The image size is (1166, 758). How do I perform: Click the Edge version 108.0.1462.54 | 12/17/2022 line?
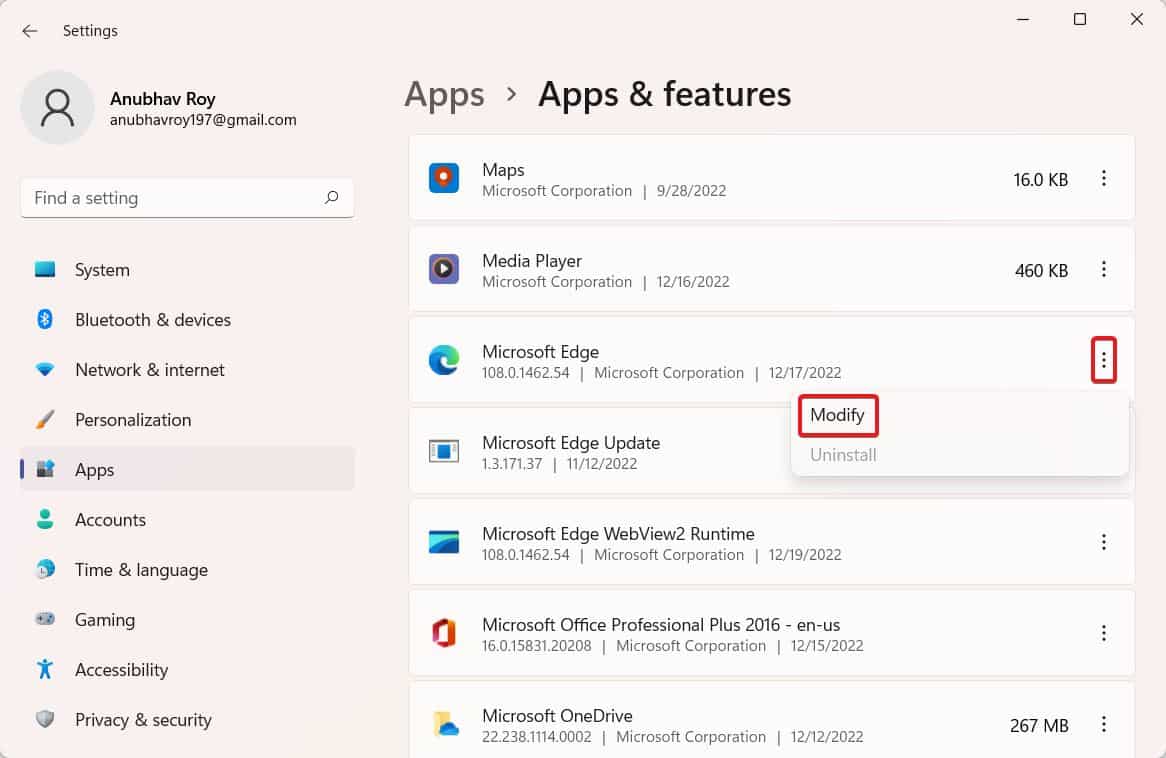662,372
